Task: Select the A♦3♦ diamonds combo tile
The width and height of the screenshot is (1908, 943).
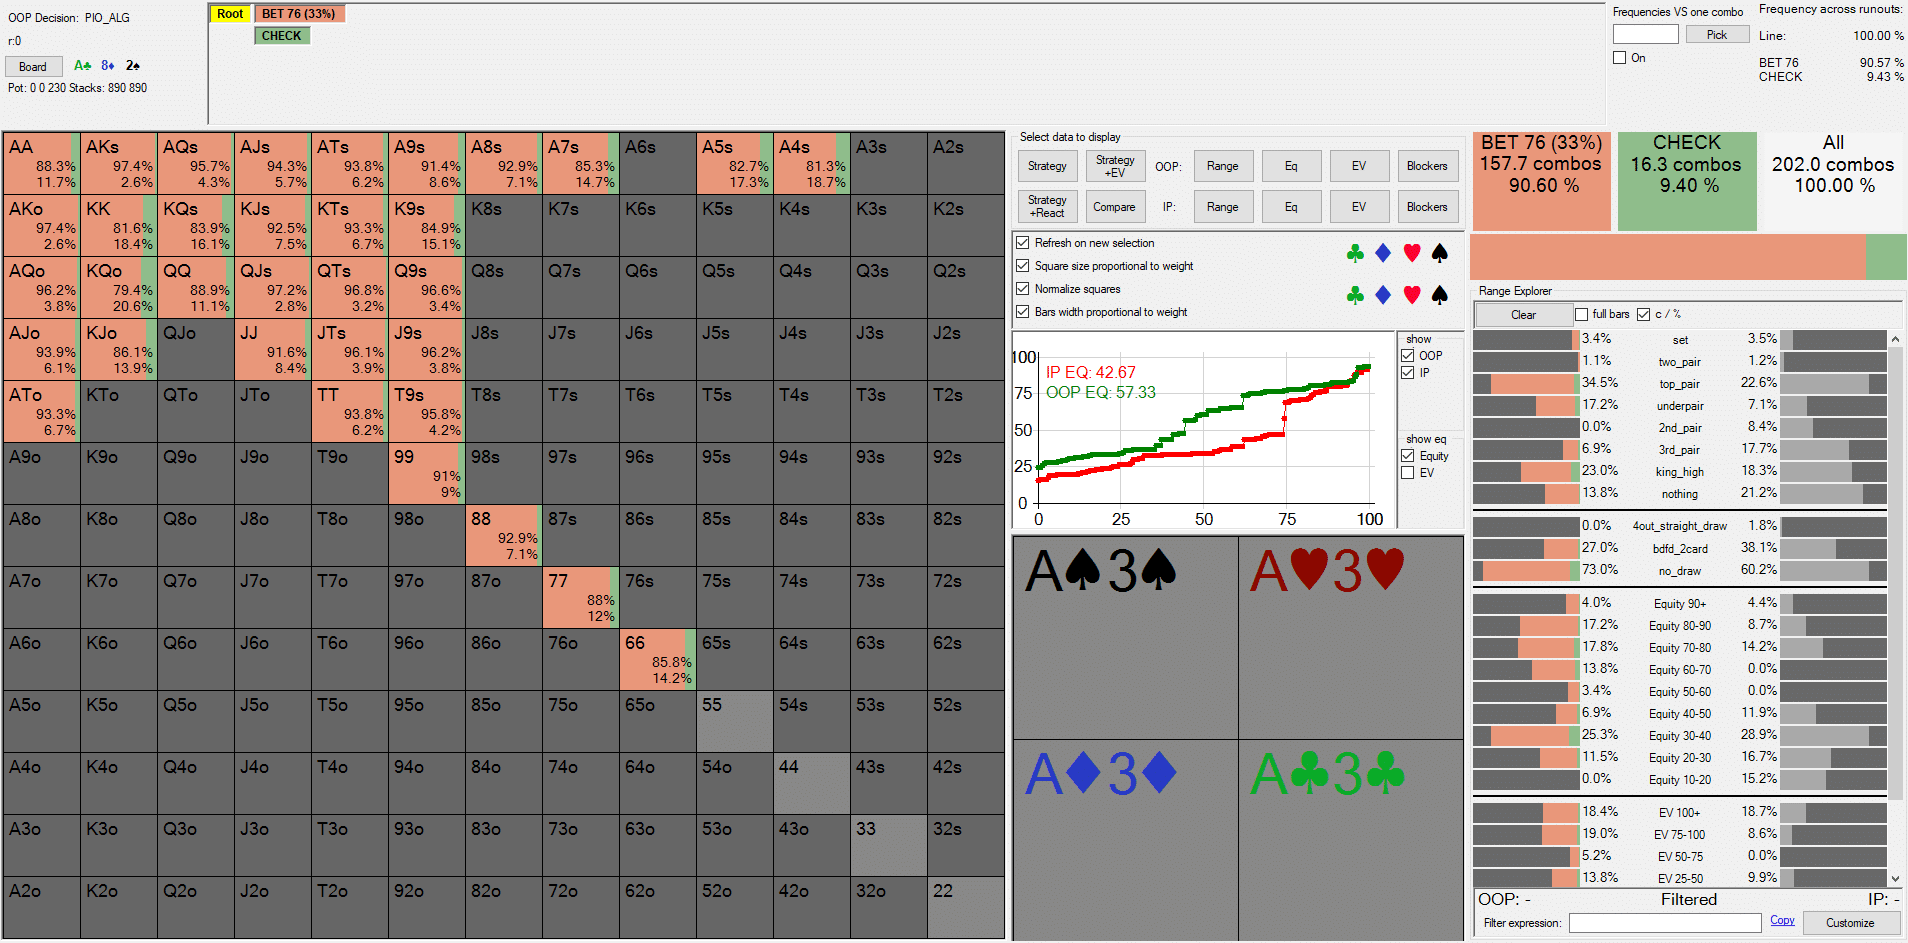Action: pos(1125,838)
